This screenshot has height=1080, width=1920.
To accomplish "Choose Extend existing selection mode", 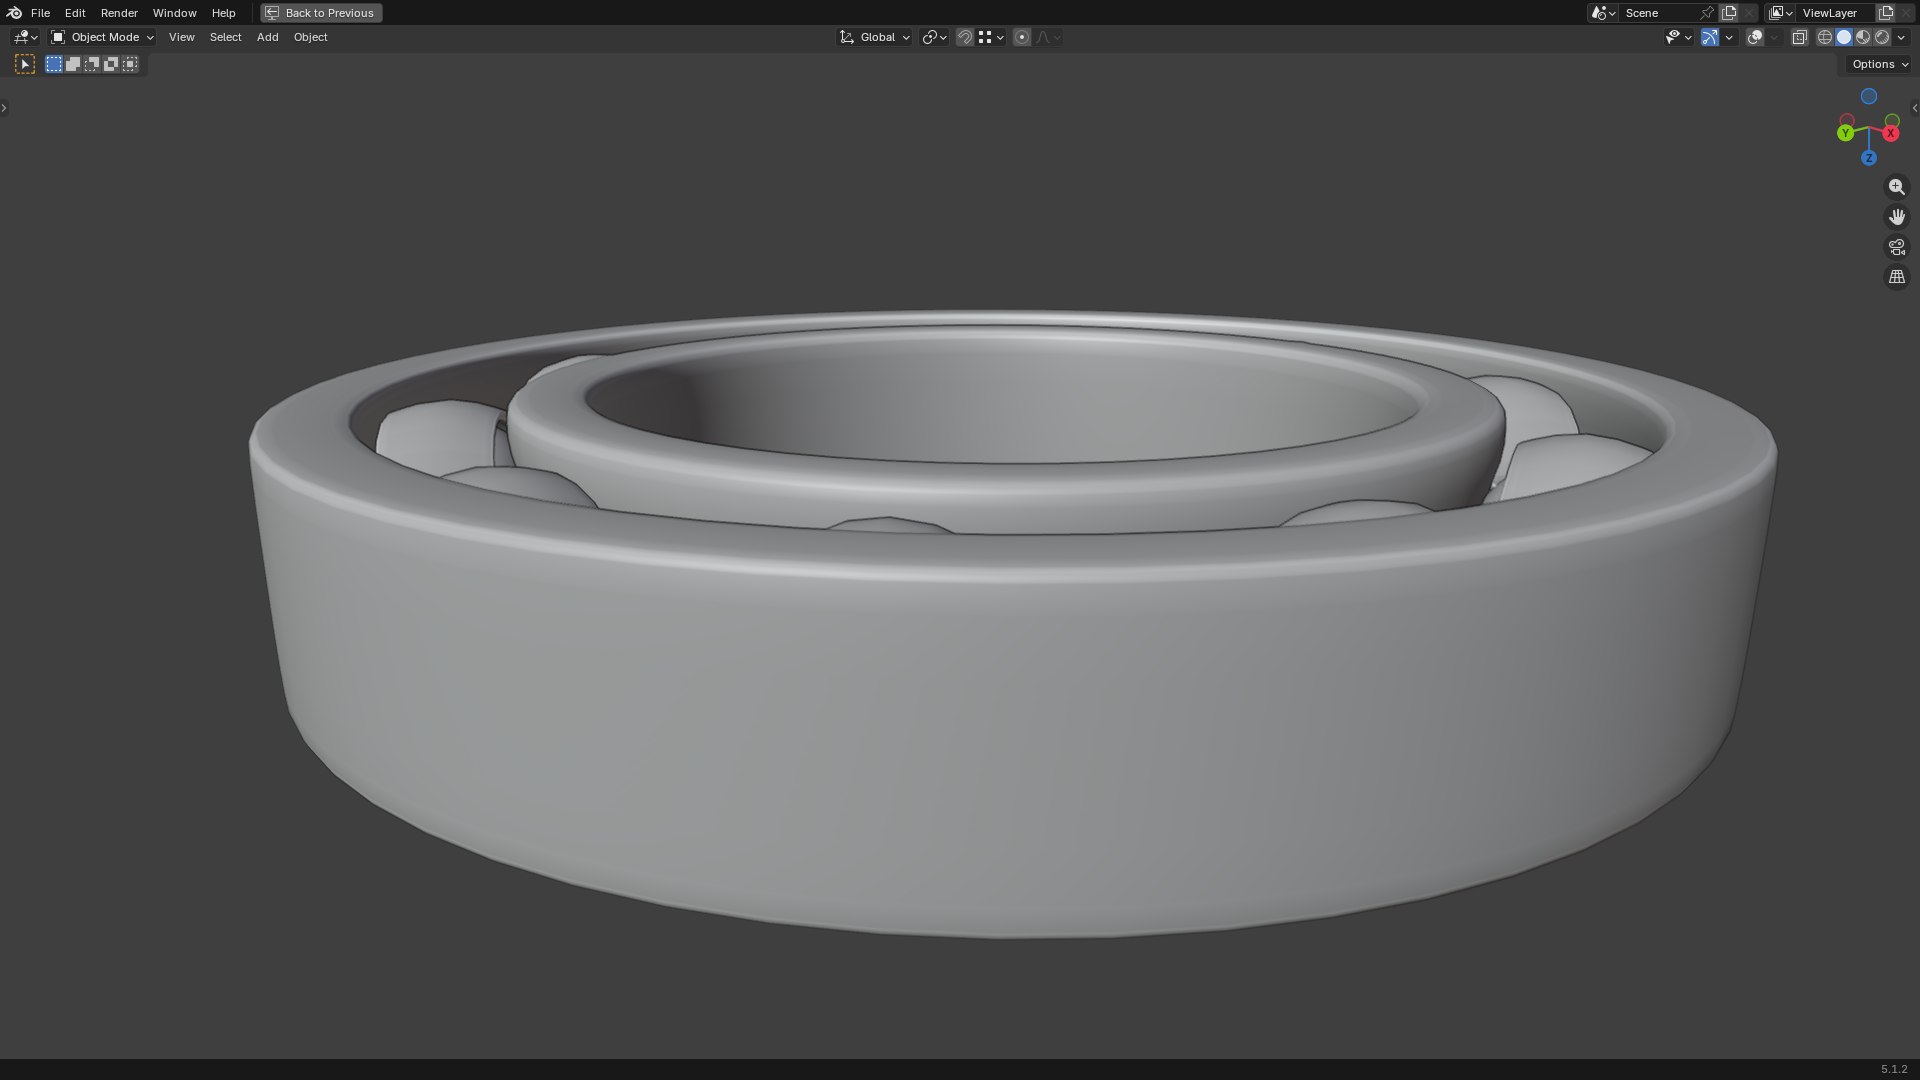I will click(x=73, y=64).
